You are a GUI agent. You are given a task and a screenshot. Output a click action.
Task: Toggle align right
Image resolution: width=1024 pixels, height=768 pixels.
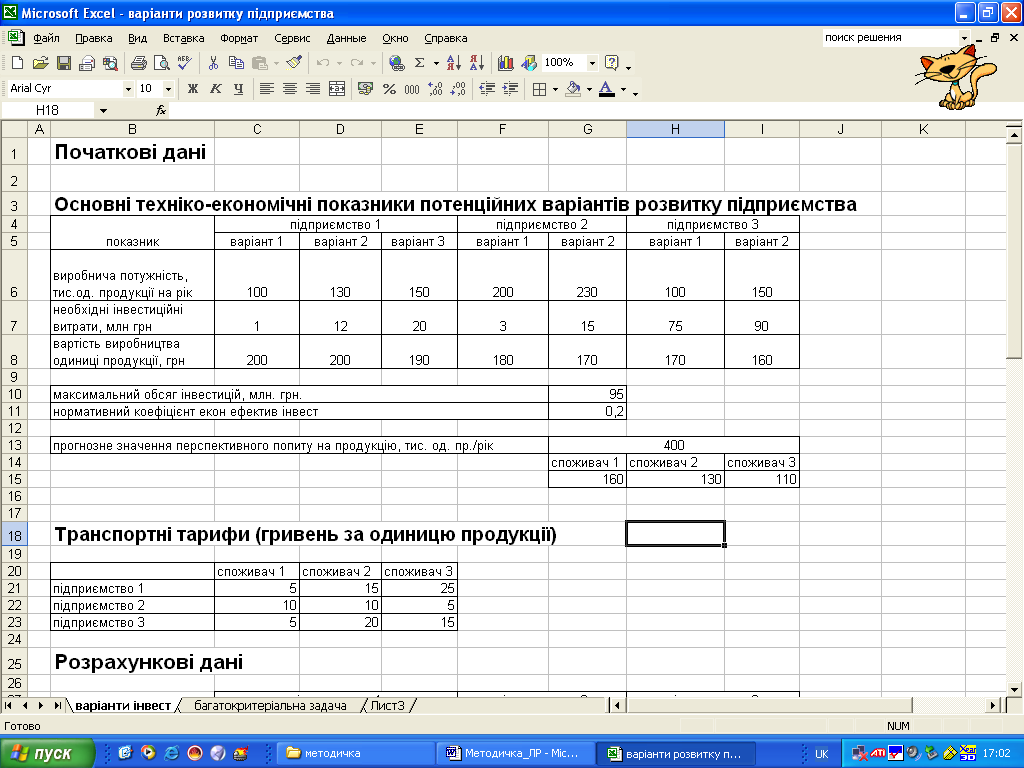tap(313, 89)
